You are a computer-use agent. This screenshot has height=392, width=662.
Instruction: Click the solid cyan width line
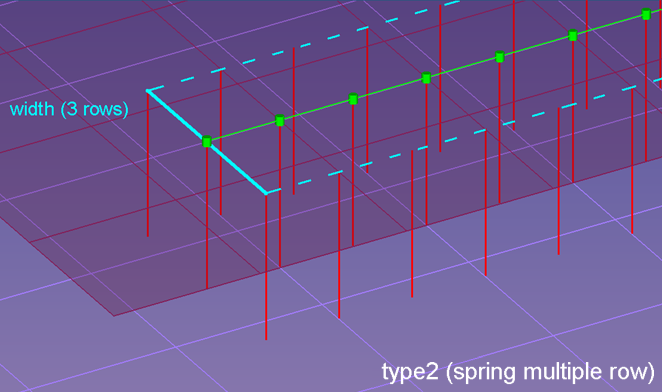(206, 142)
